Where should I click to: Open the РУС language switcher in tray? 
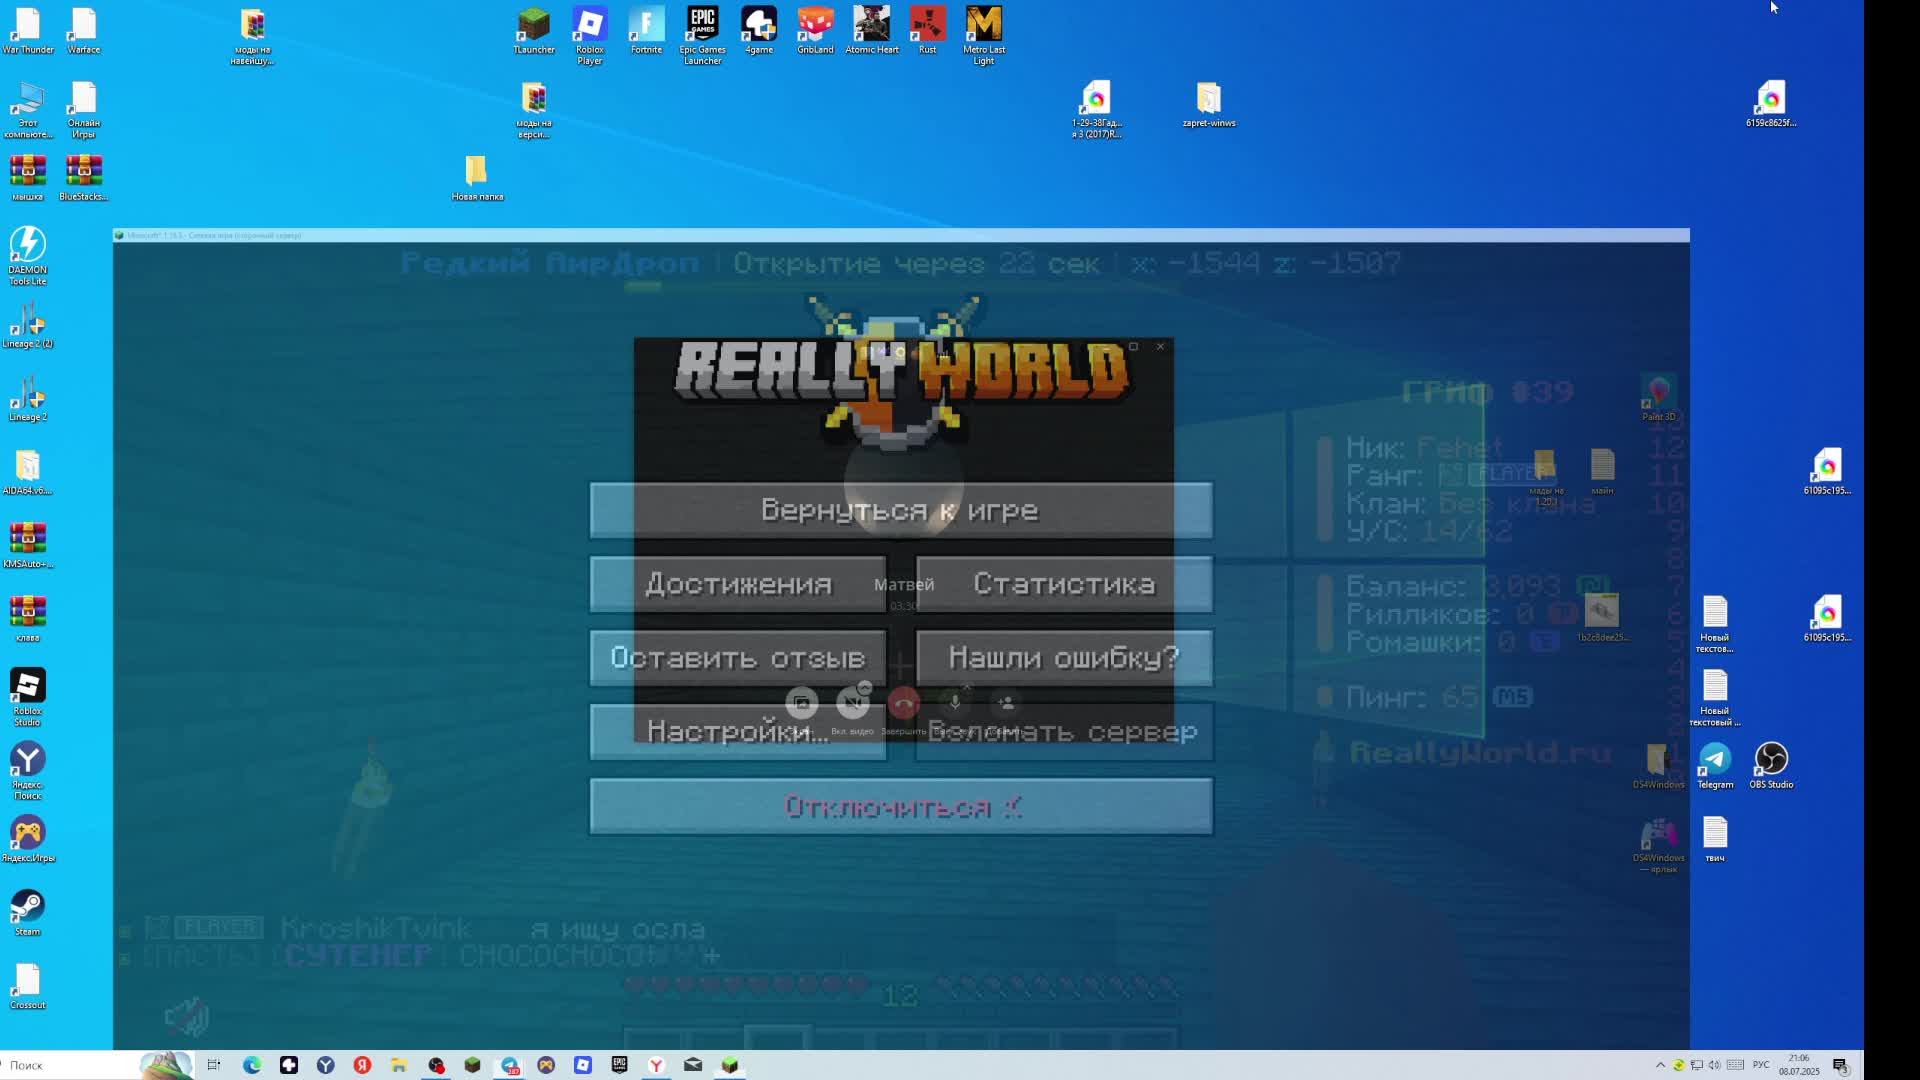click(x=1761, y=1065)
